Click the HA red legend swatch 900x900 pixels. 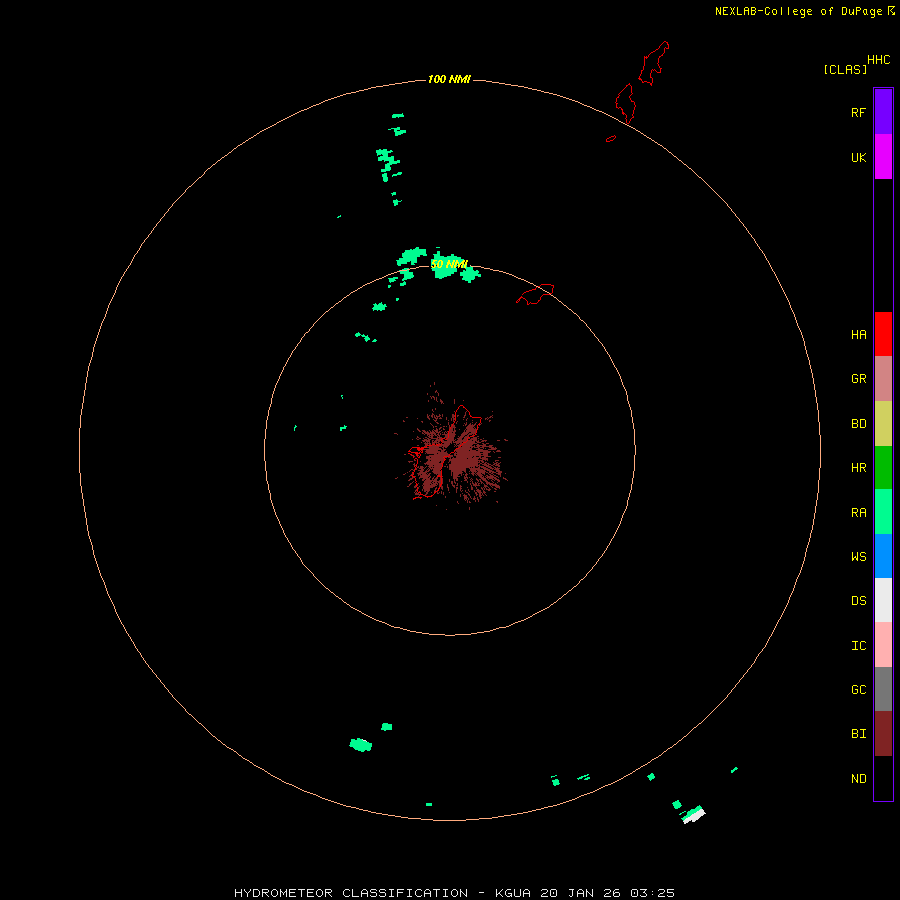point(883,334)
